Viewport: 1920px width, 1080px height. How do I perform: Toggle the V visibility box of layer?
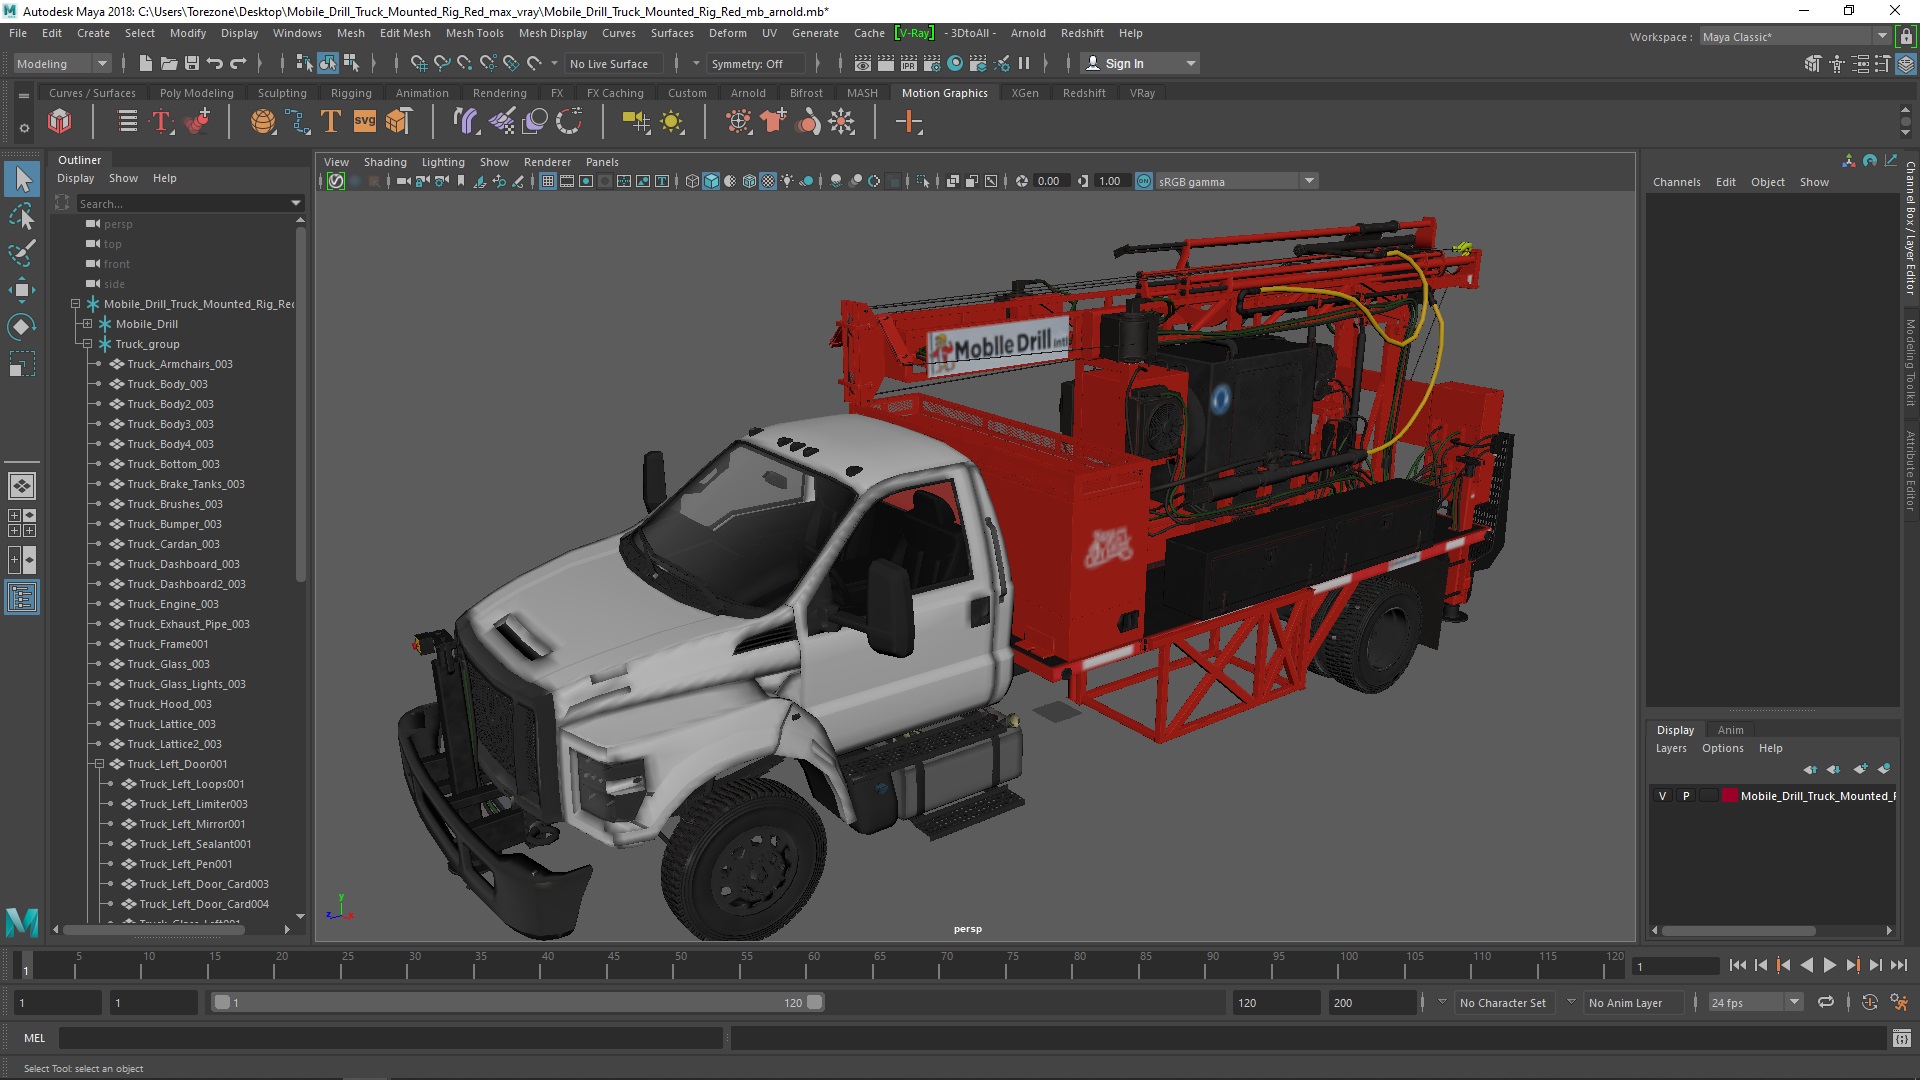pyautogui.click(x=1663, y=796)
